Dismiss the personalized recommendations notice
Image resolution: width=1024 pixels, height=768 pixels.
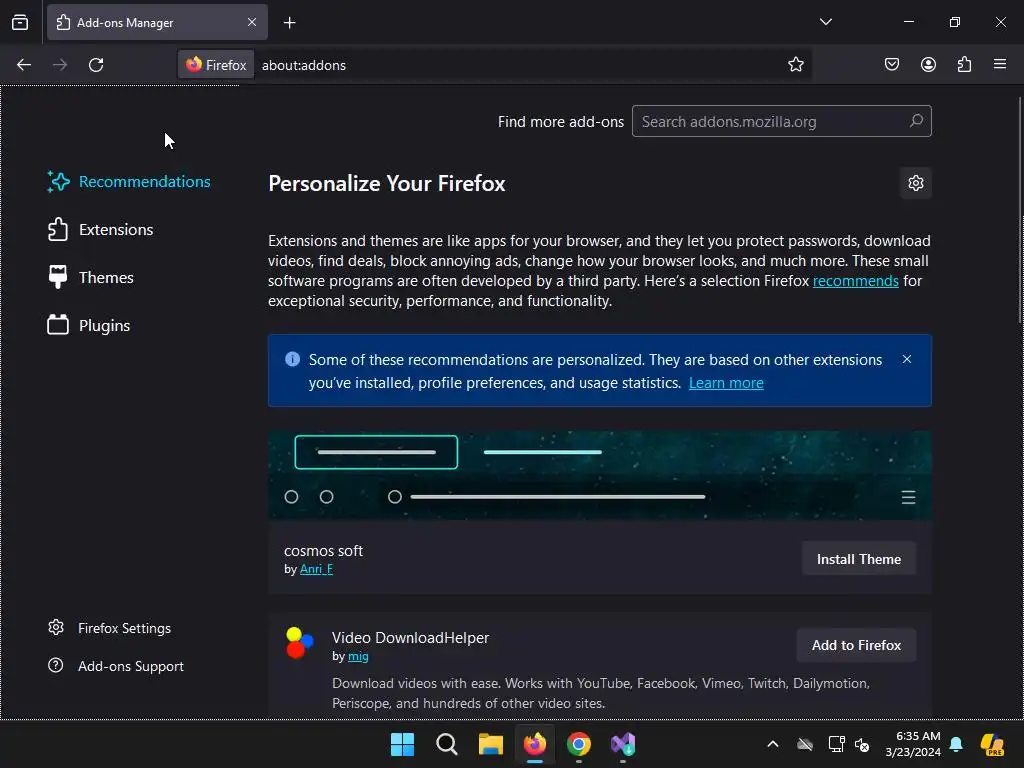[x=906, y=359]
